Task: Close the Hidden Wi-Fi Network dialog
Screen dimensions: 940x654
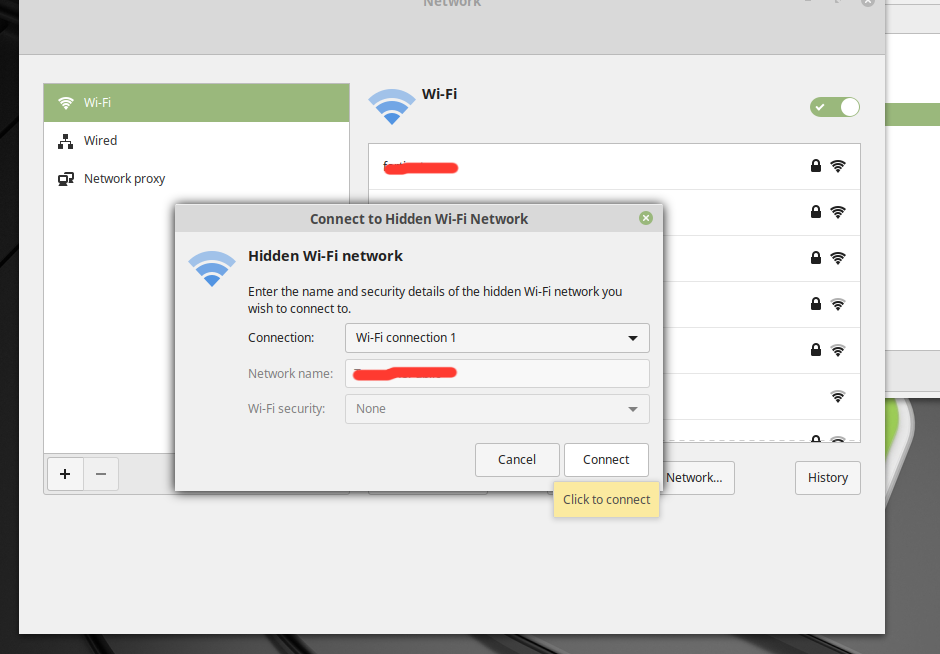Action: 646,218
